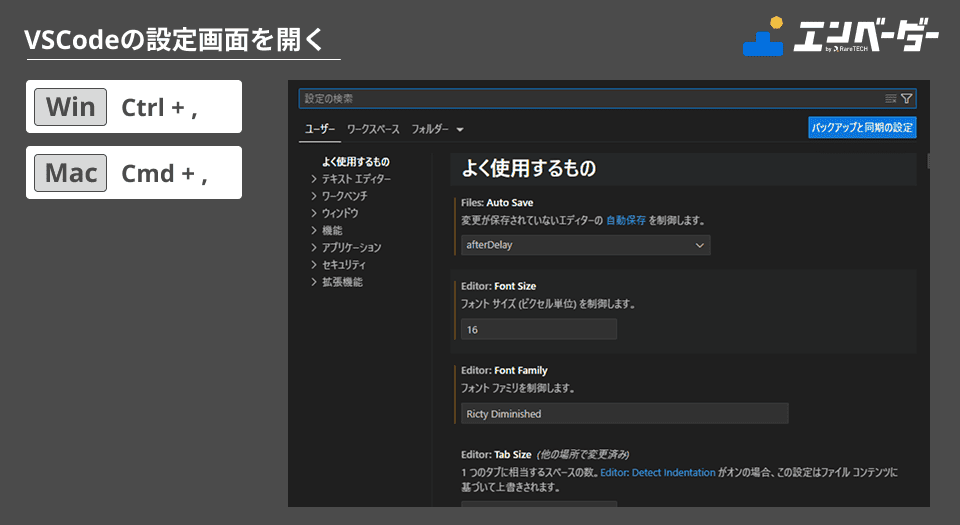Click the ワークベンチ tree label
This screenshot has height=525, width=960.
pyautogui.click(x=345, y=196)
